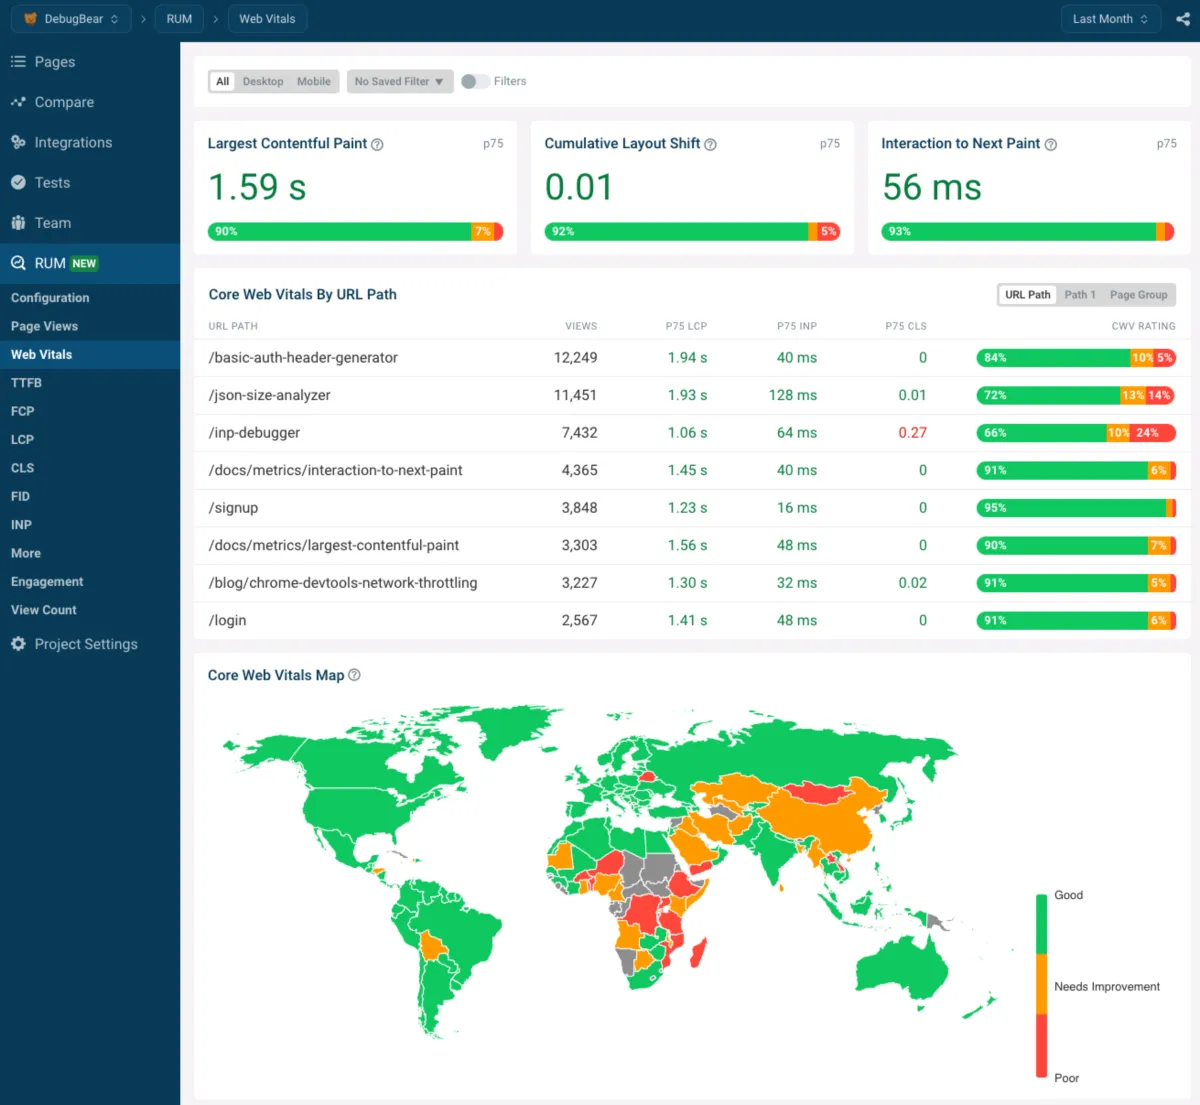Open the Last Month date range dropdown
This screenshot has width=1200, height=1105.
(1110, 19)
